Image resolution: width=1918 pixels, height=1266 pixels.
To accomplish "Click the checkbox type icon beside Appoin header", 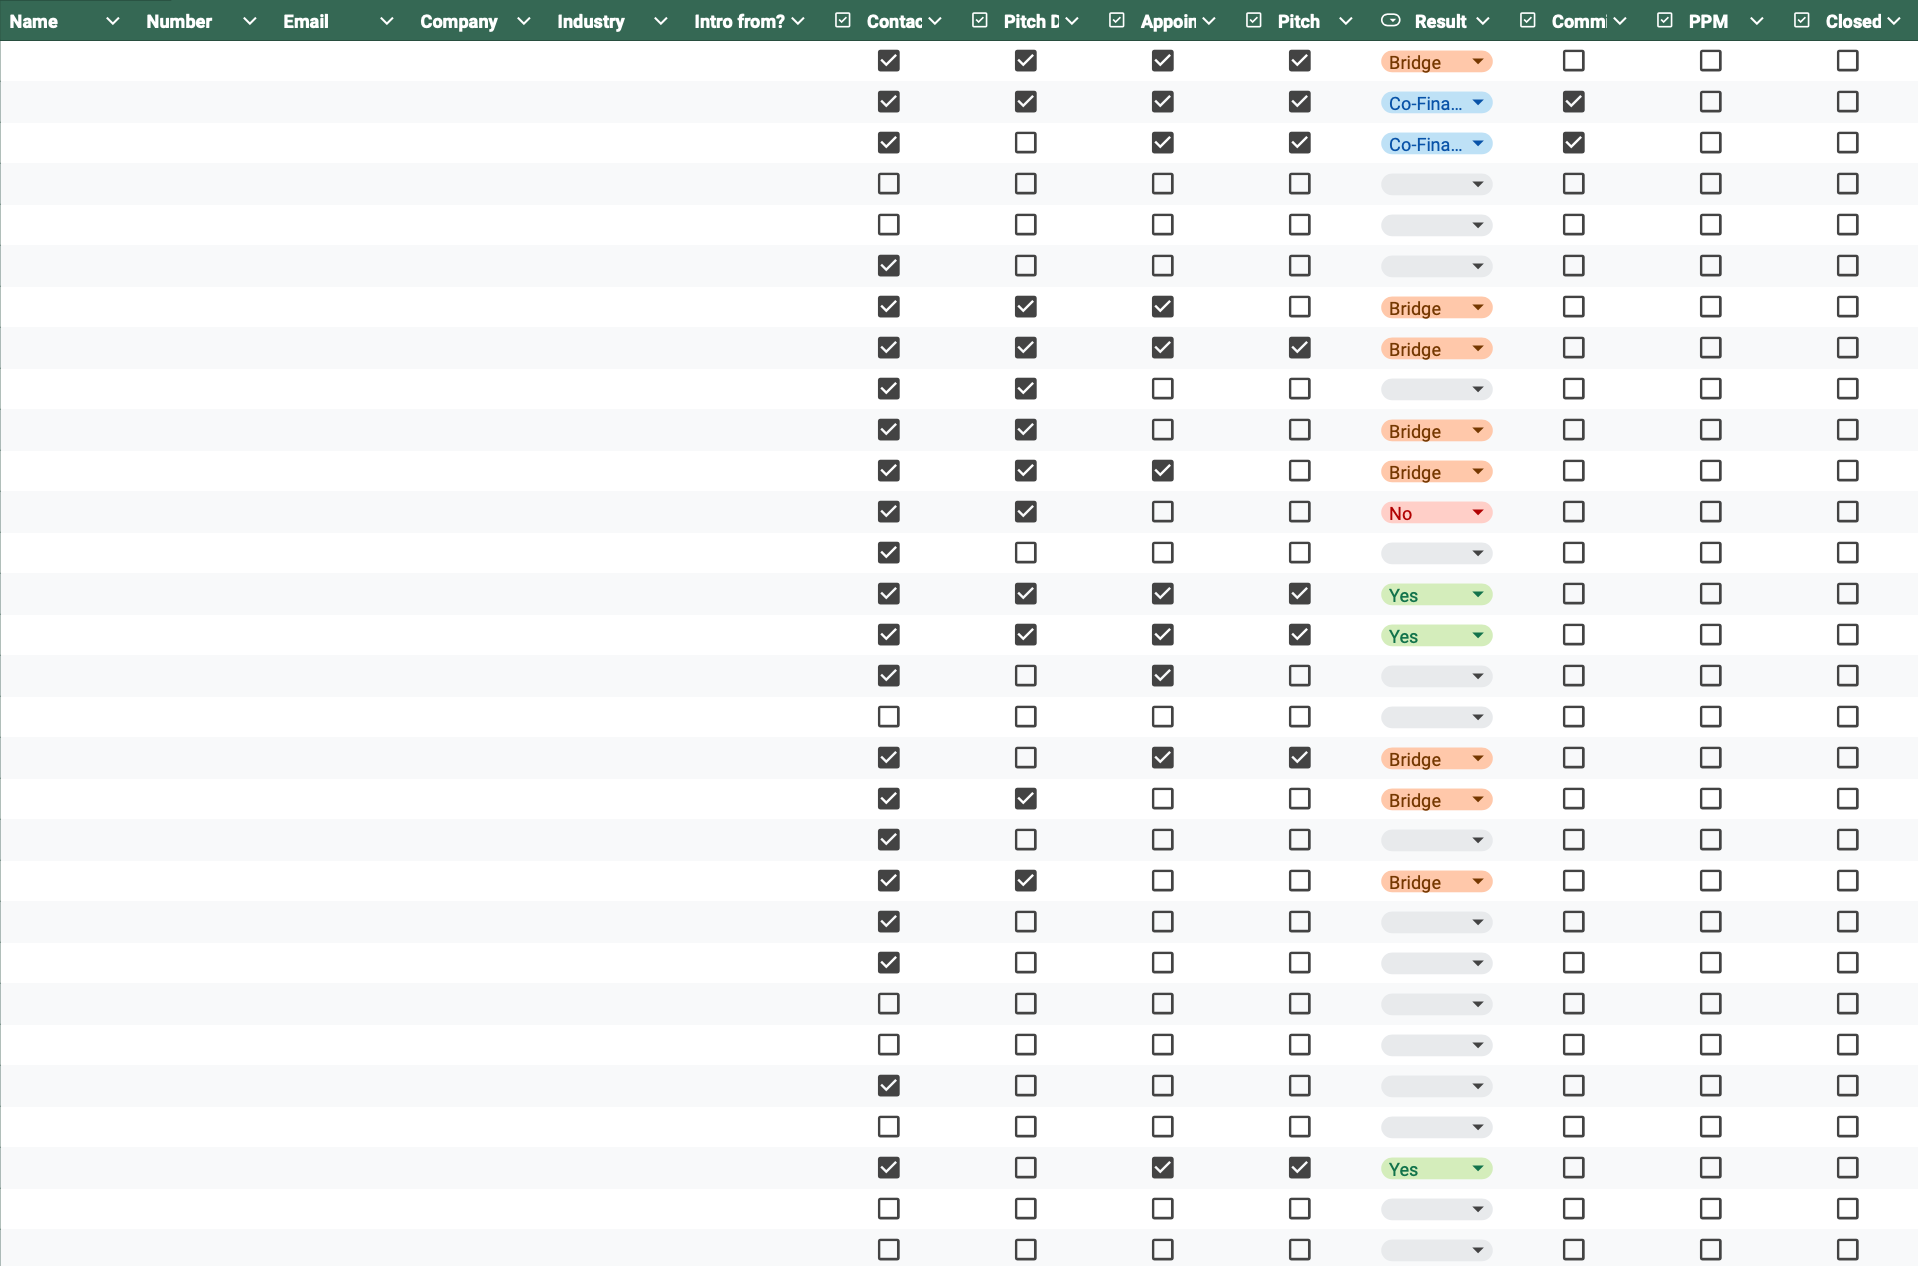I will click(x=1117, y=20).
